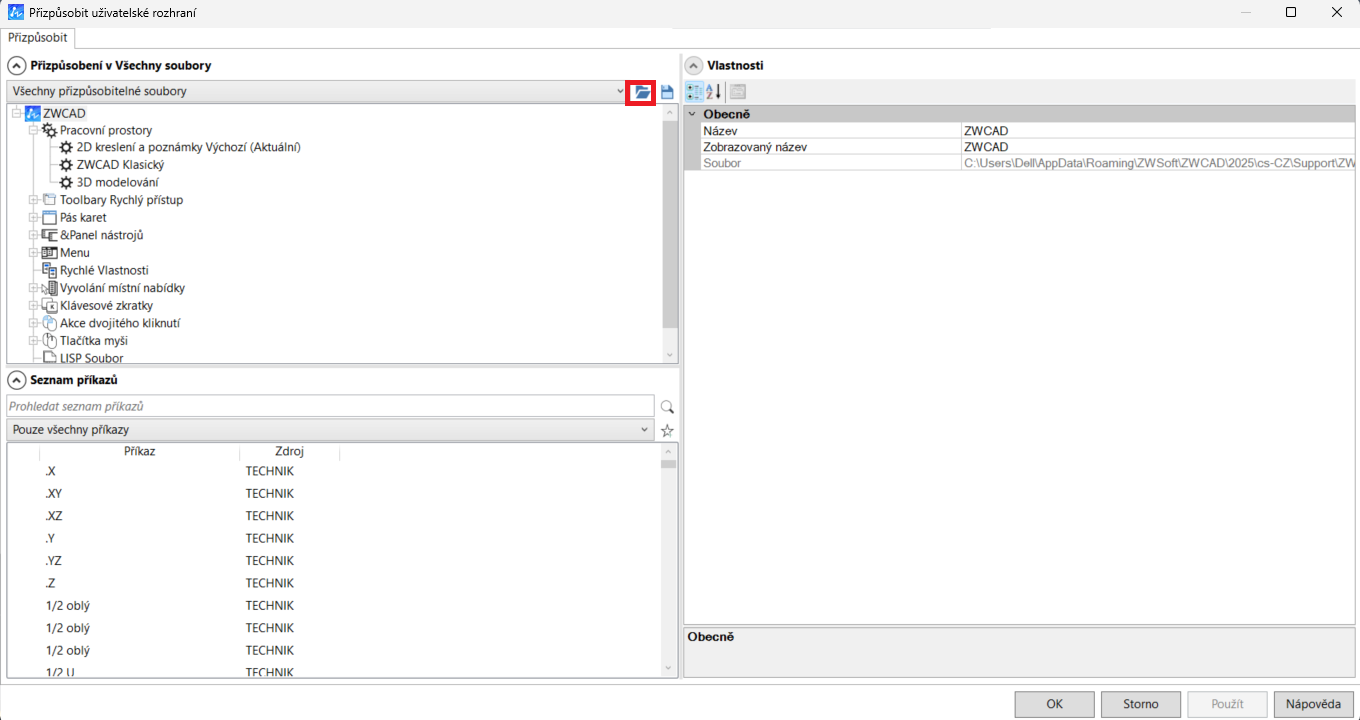Screen dimensions: 1360x720
Task: Select the .YZ command row
Action: (334, 561)
